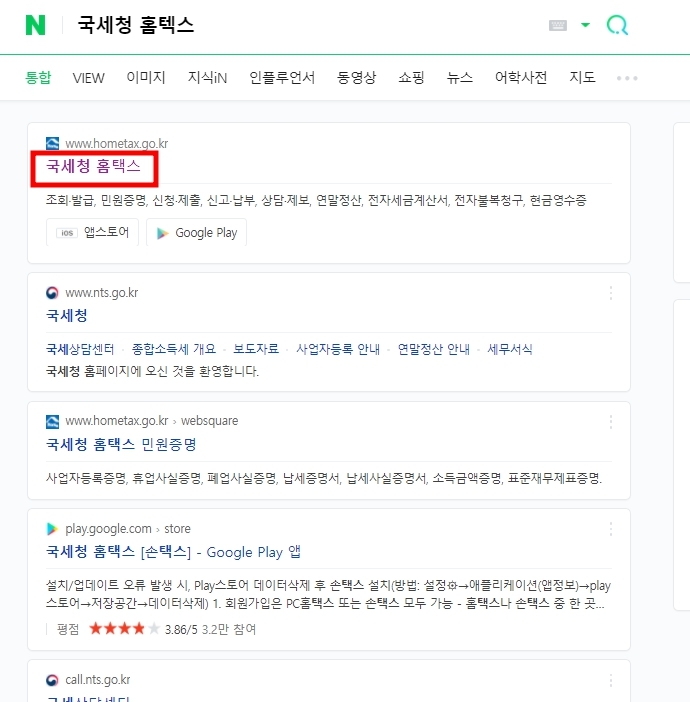Click the Google Play favicon beside play.google.com
This screenshot has height=702, width=690.
click(52, 529)
